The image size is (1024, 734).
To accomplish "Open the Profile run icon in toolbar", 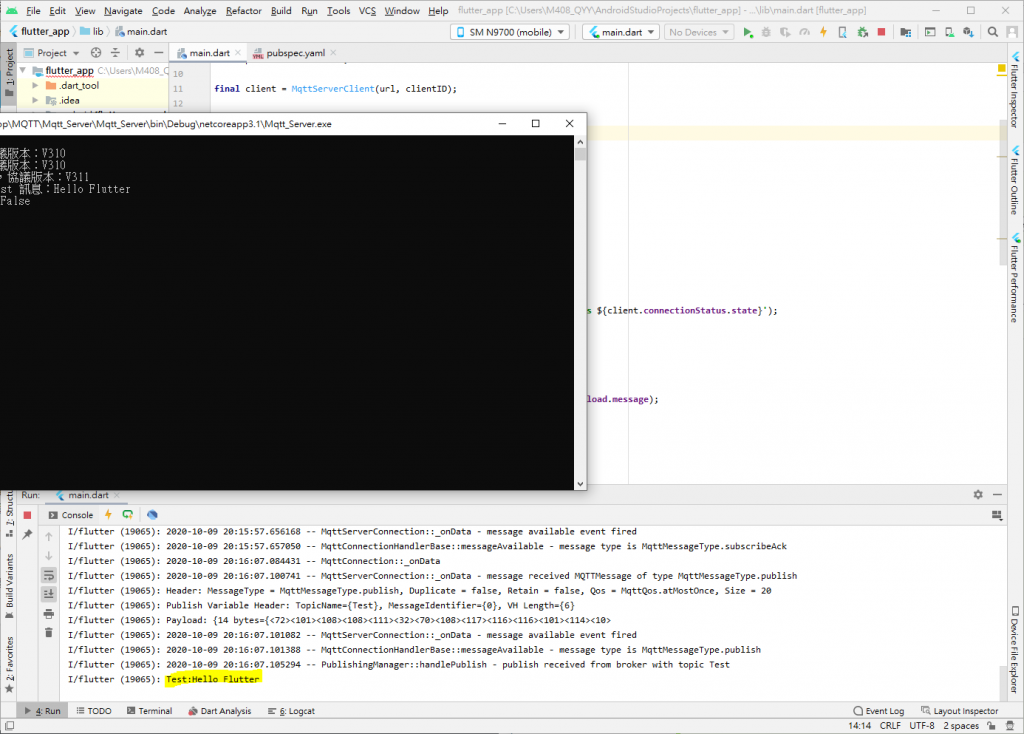I will [805, 32].
